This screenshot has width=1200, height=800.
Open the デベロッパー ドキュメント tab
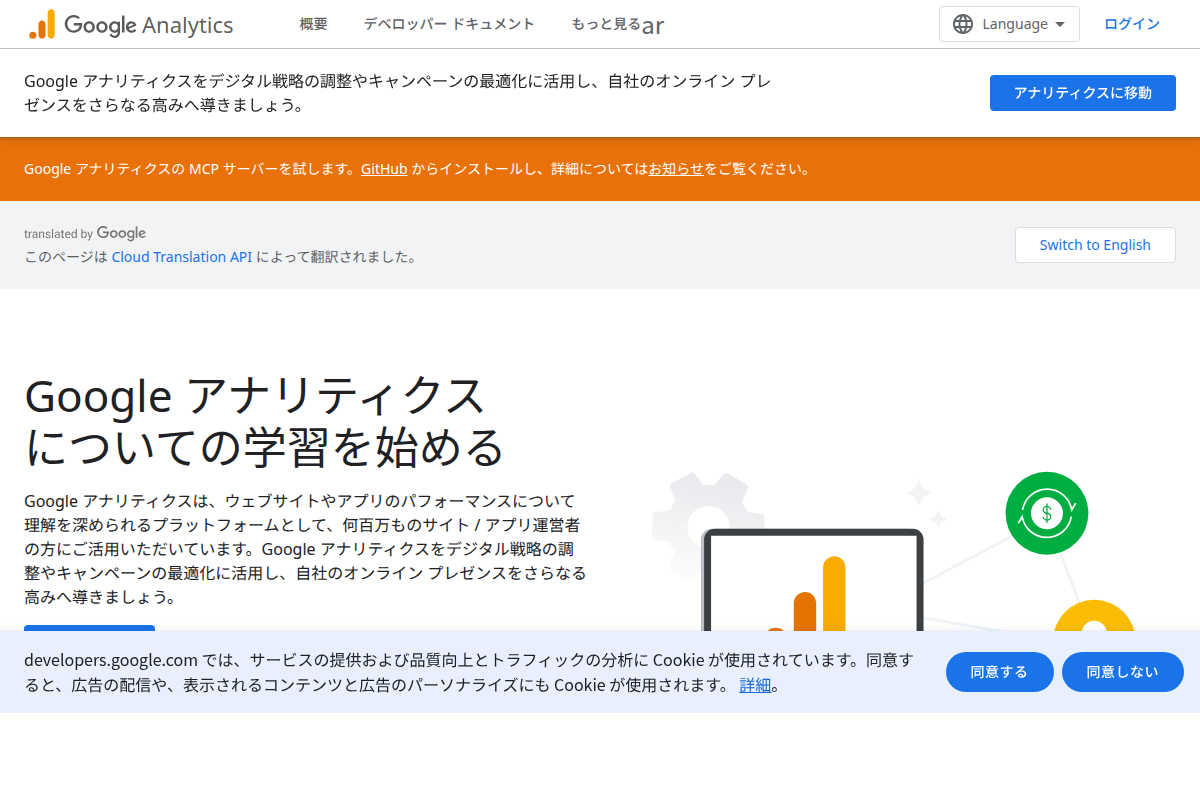click(x=449, y=24)
